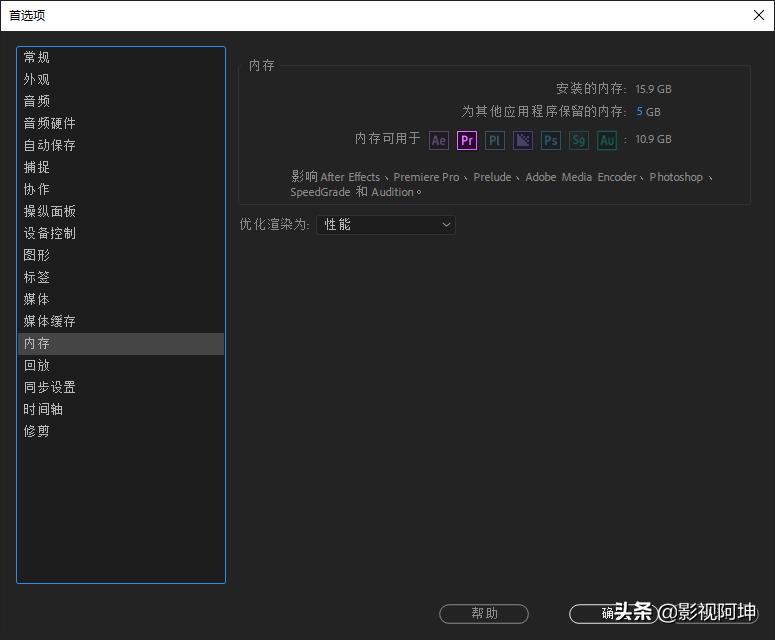Click the Prelude (Pl) memory icon

coord(494,140)
